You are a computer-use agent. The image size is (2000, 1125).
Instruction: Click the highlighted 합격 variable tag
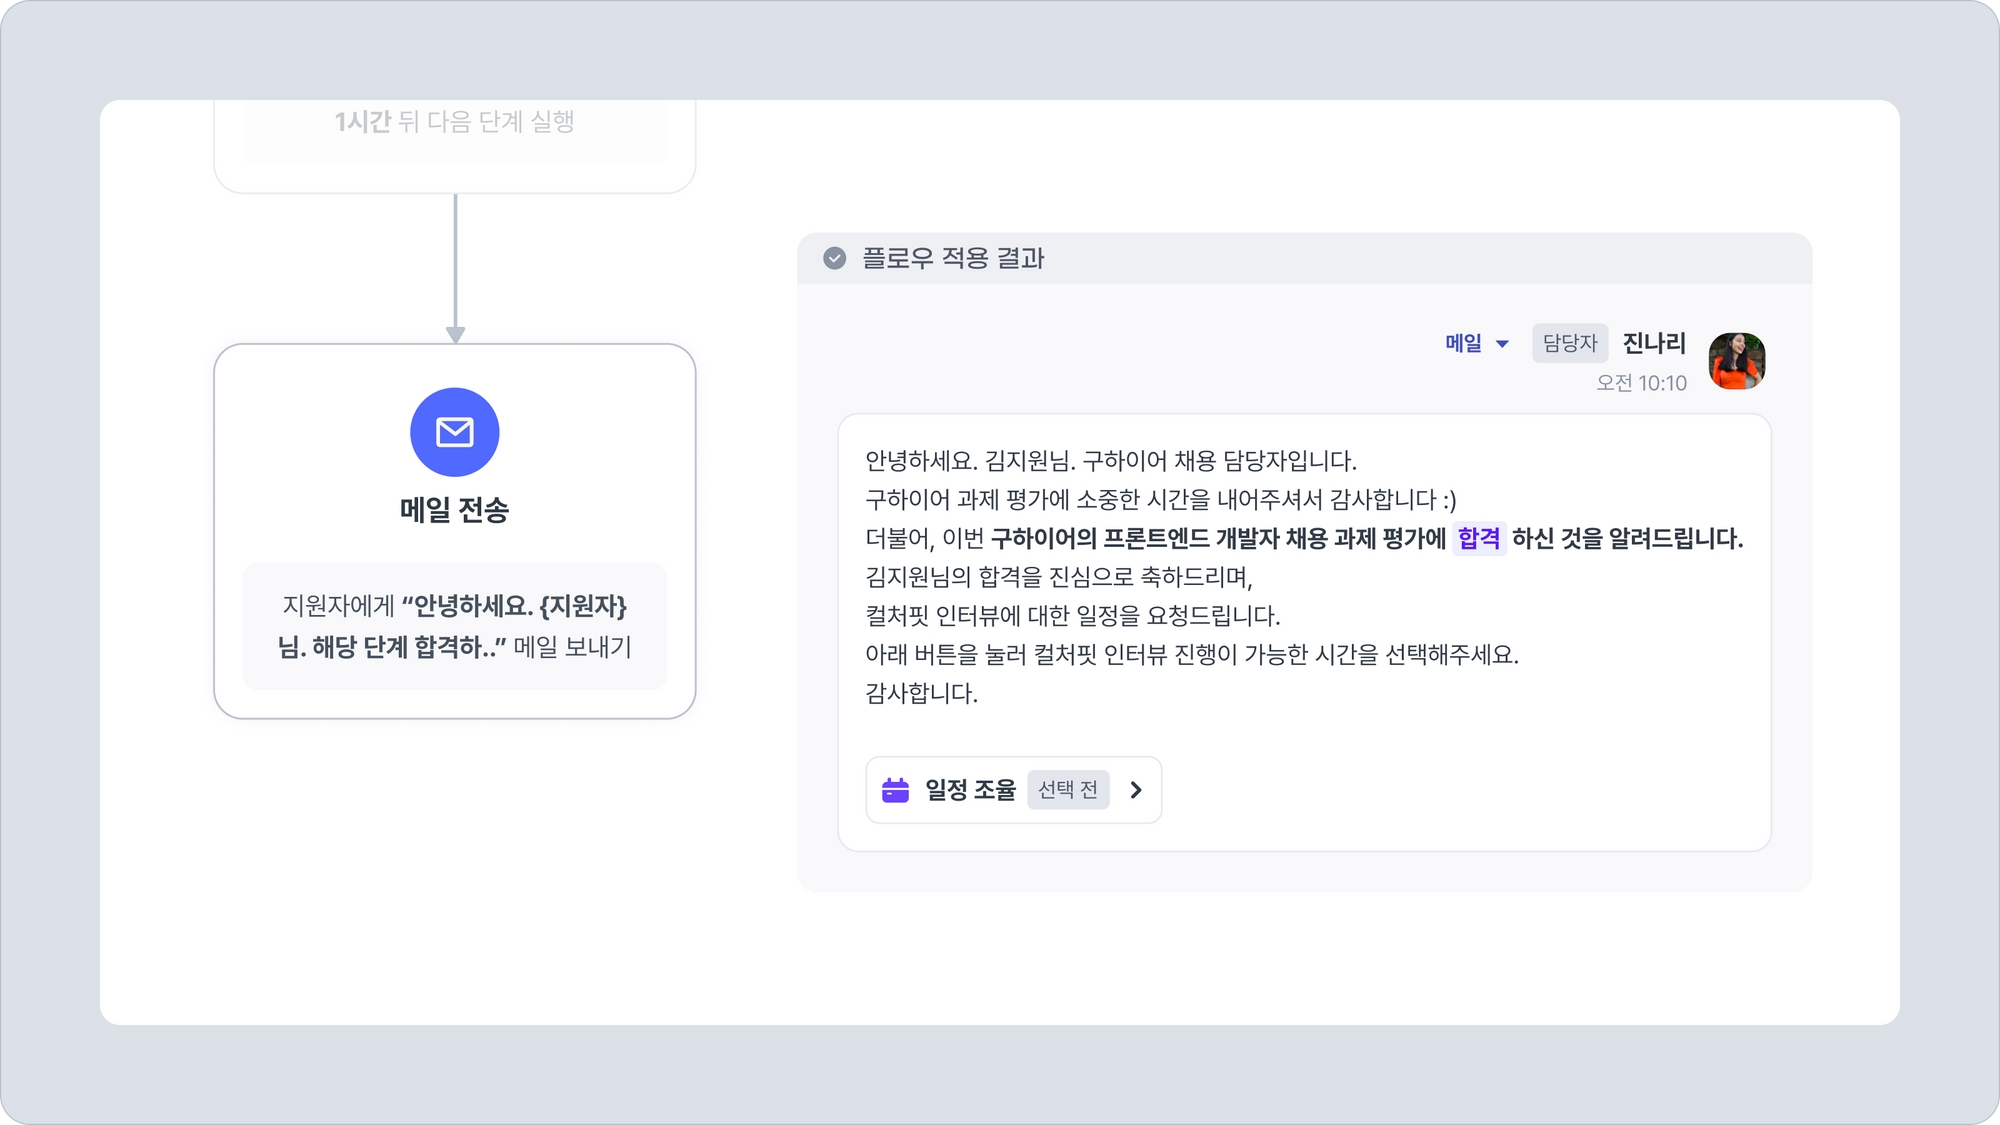click(x=1479, y=538)
